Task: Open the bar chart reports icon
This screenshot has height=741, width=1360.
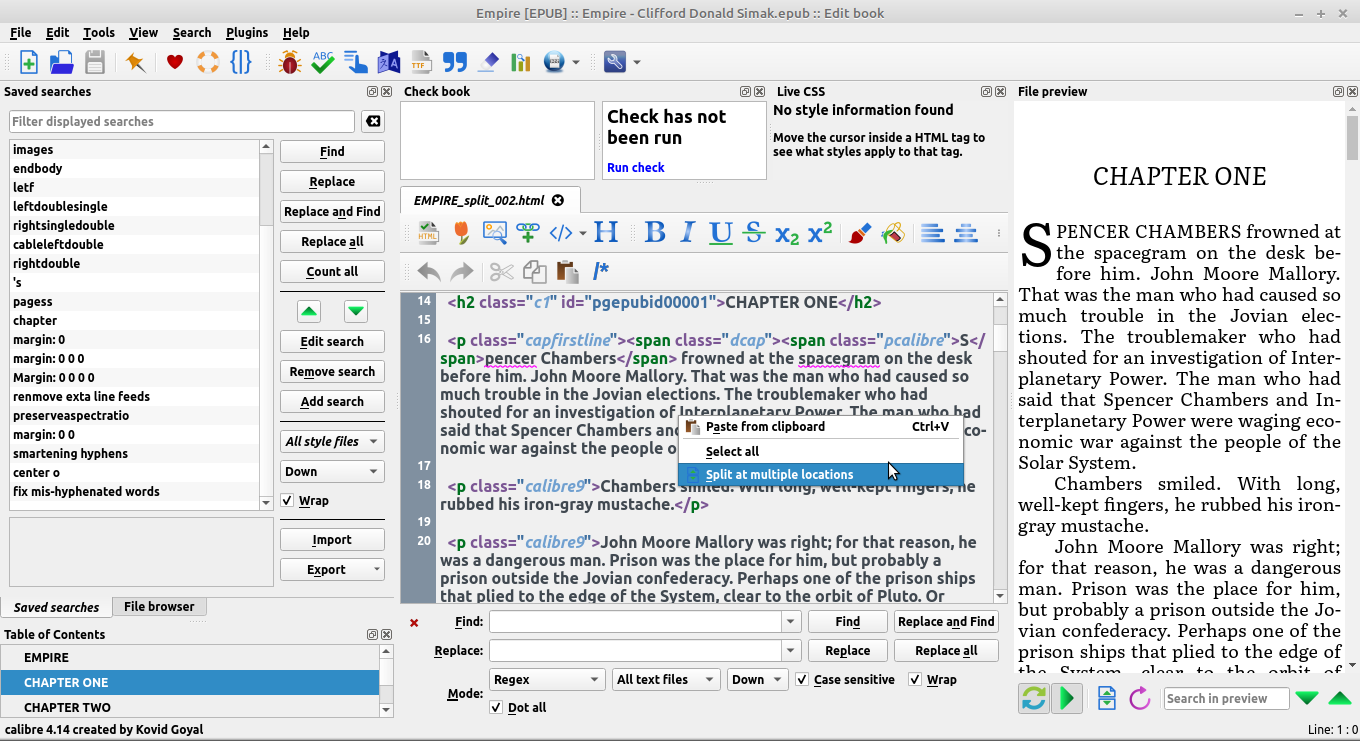Action: tap(520, 62)
